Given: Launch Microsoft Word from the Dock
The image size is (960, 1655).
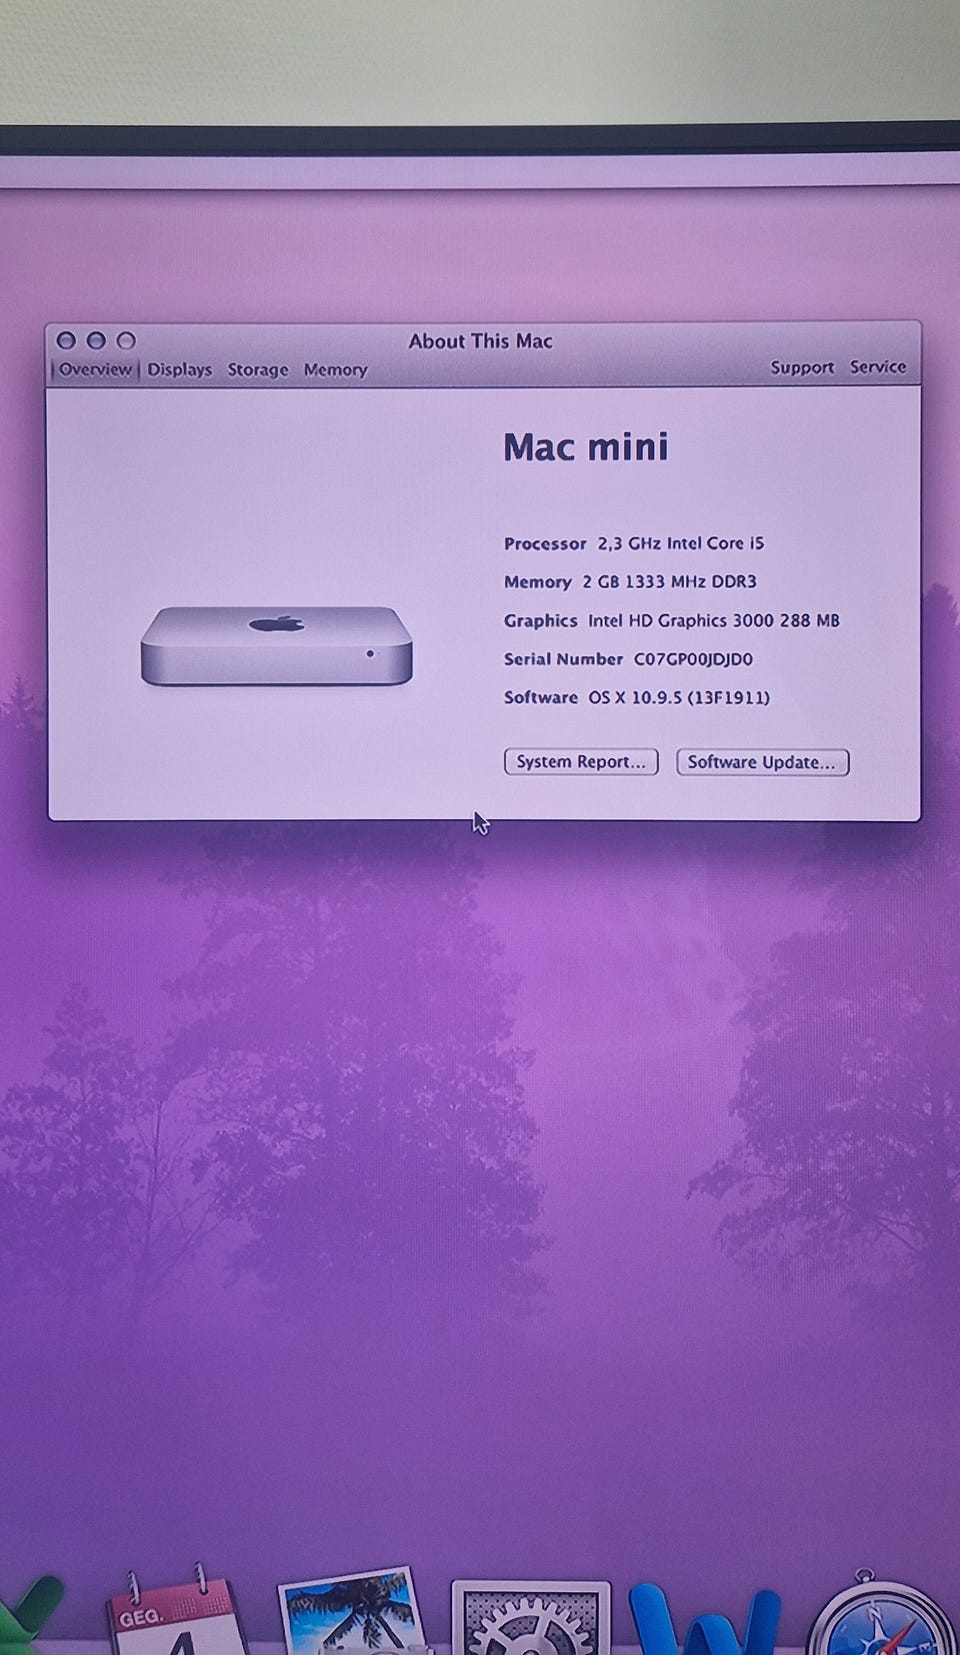Looking at the screenshot, I should click(x=704, y=1617).
